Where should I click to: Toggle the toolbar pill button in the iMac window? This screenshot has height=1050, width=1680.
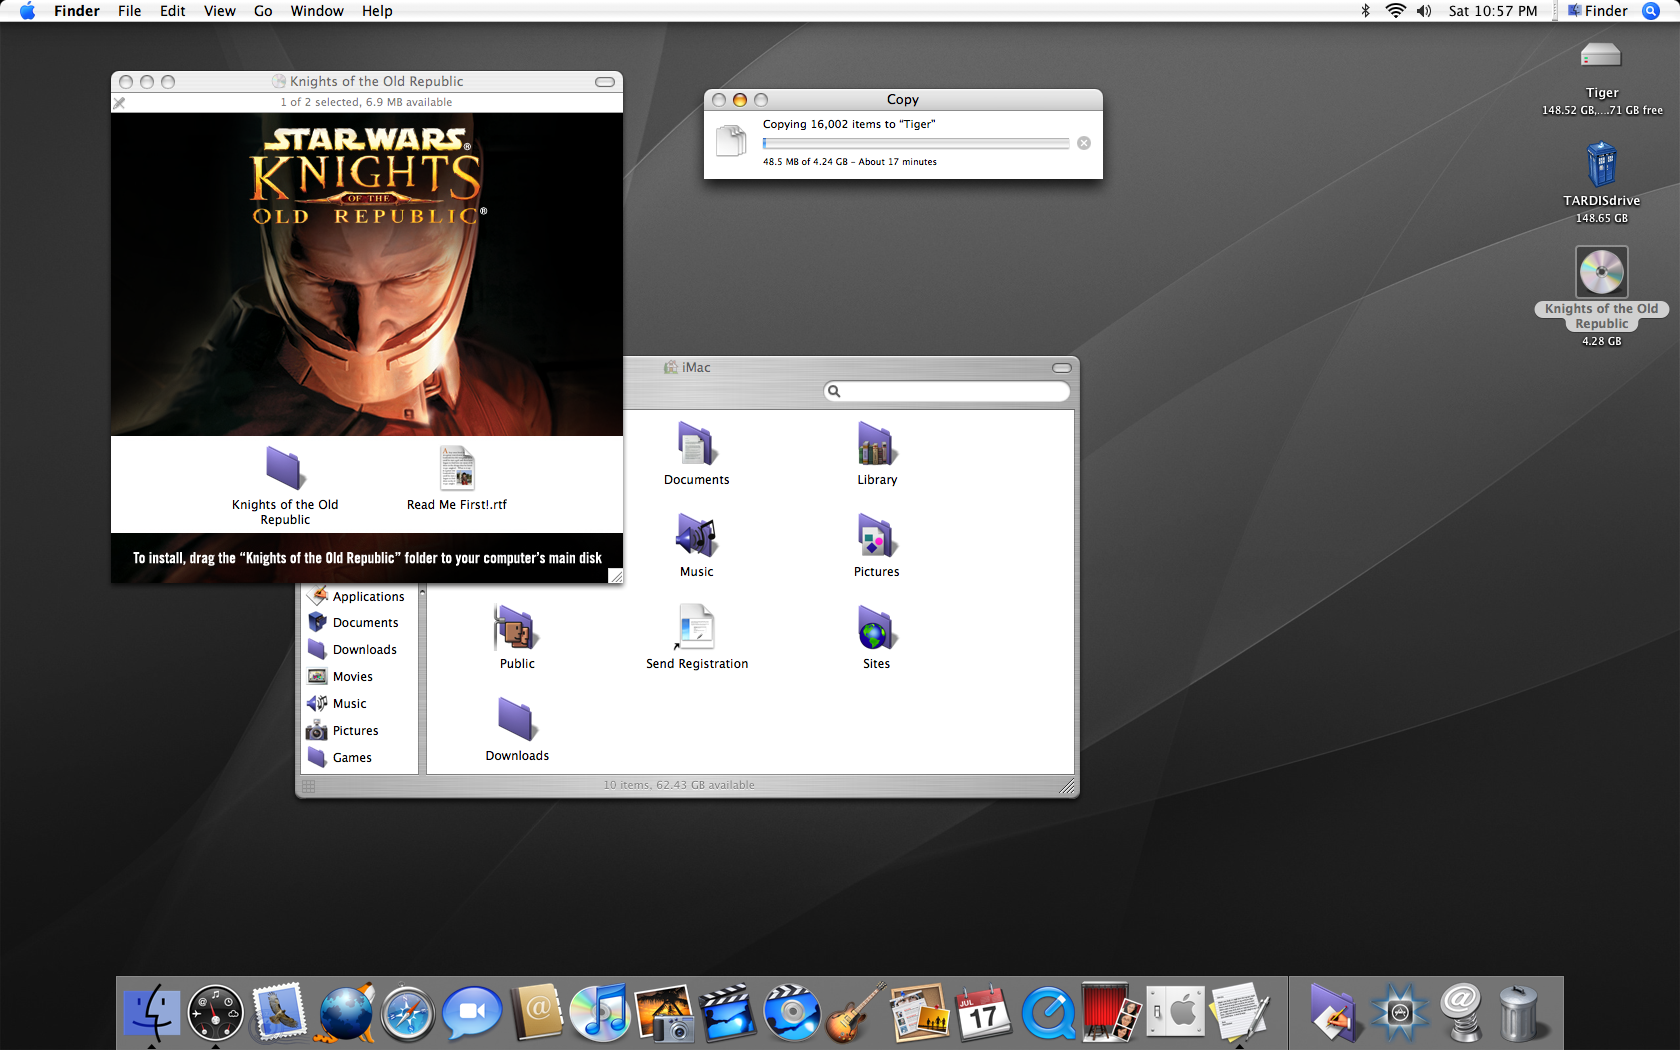[x=1061, y=368]
